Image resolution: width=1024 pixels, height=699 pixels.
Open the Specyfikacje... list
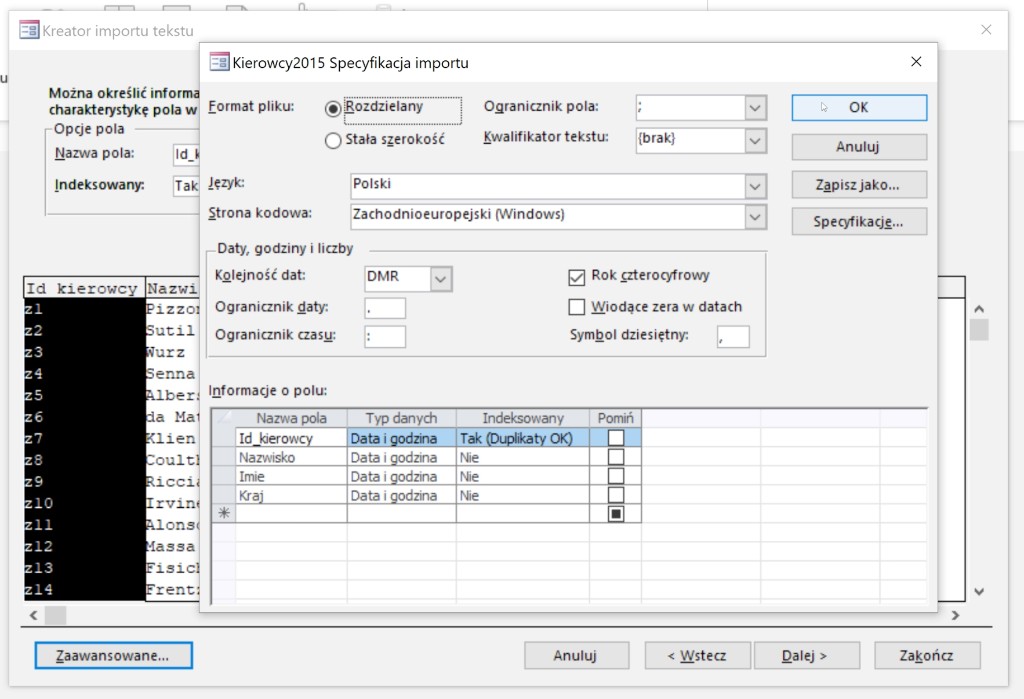859,221
